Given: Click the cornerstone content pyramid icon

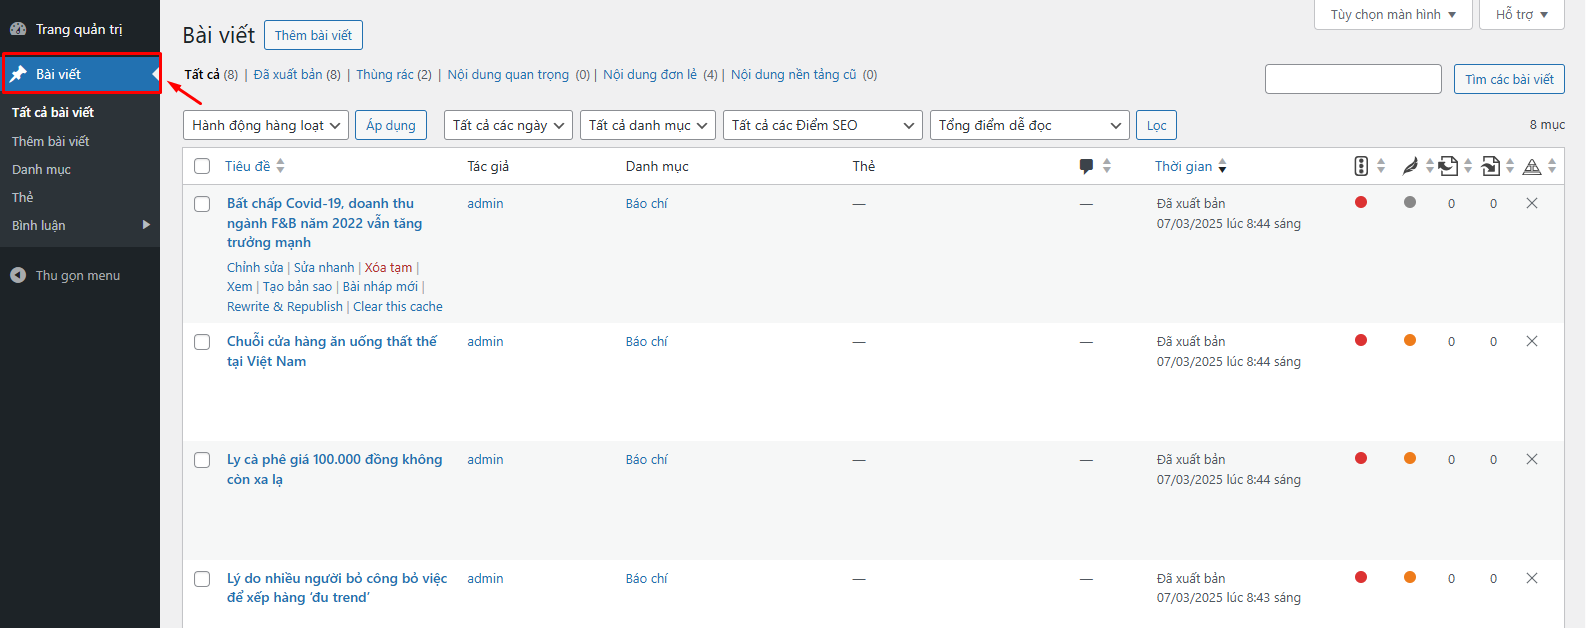Looking at the screenshot, I should (1532, 167).
